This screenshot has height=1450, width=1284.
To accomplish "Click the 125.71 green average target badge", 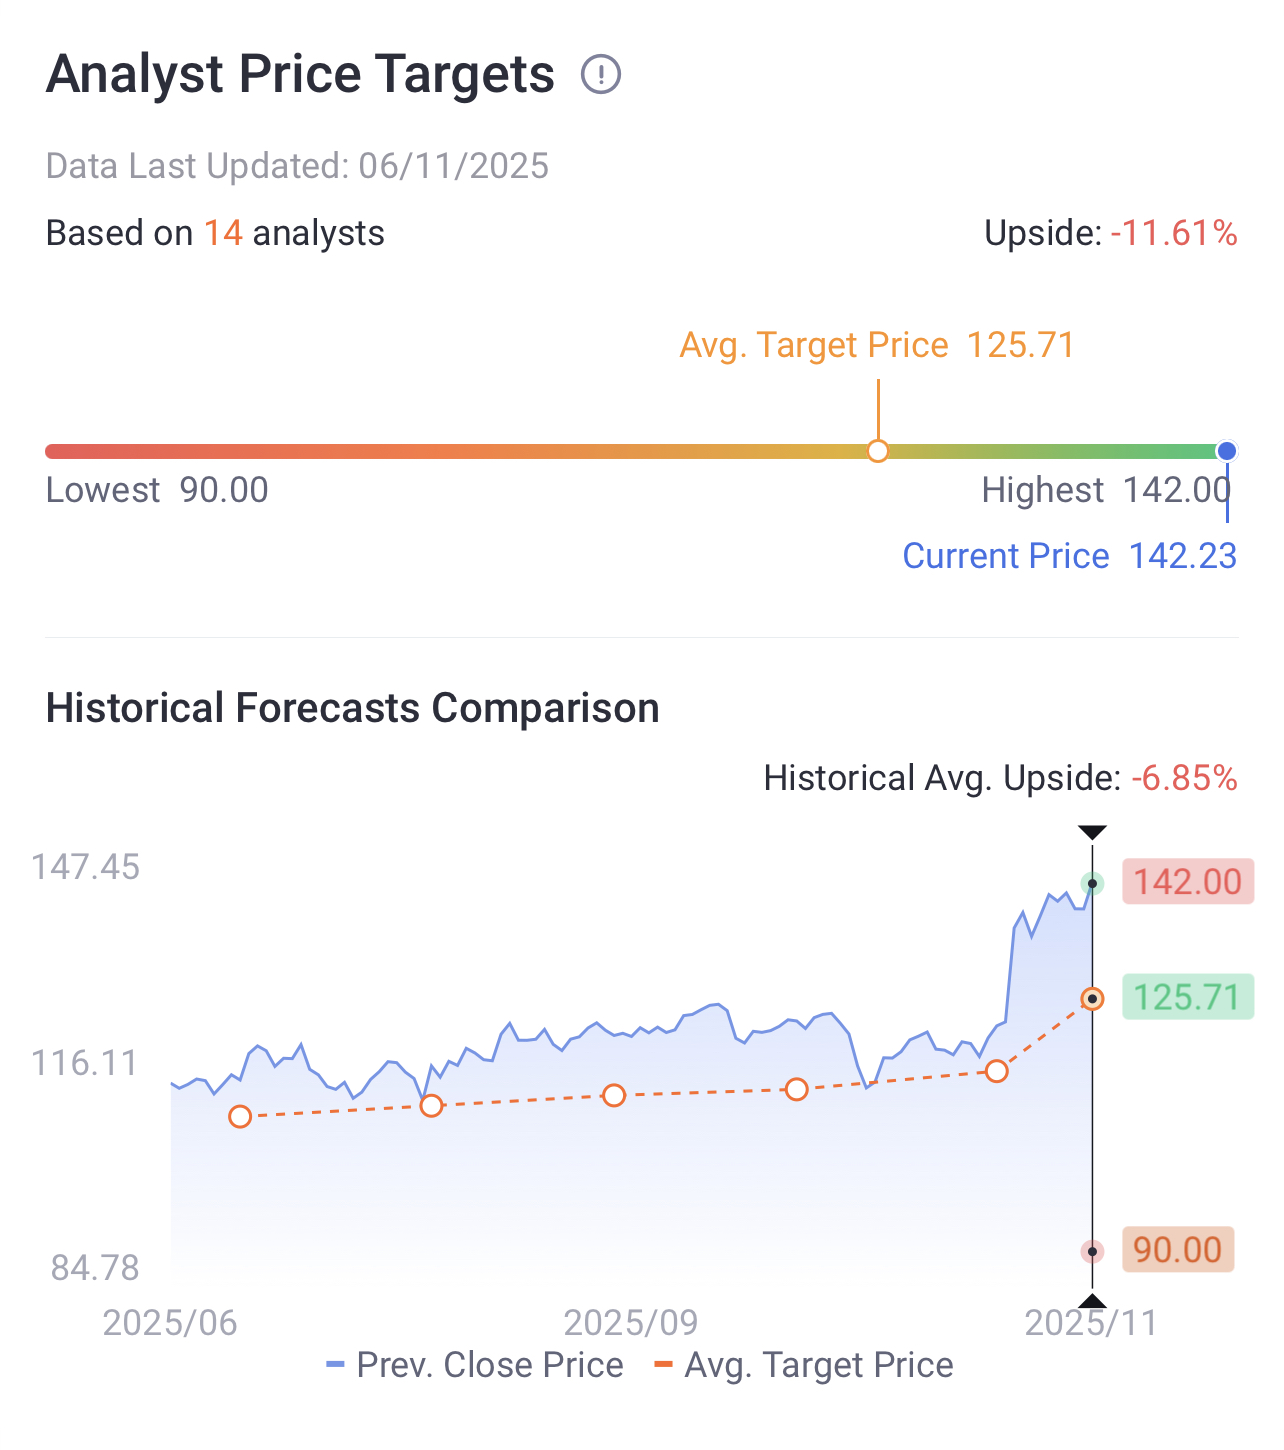I will coord(1187,997).
